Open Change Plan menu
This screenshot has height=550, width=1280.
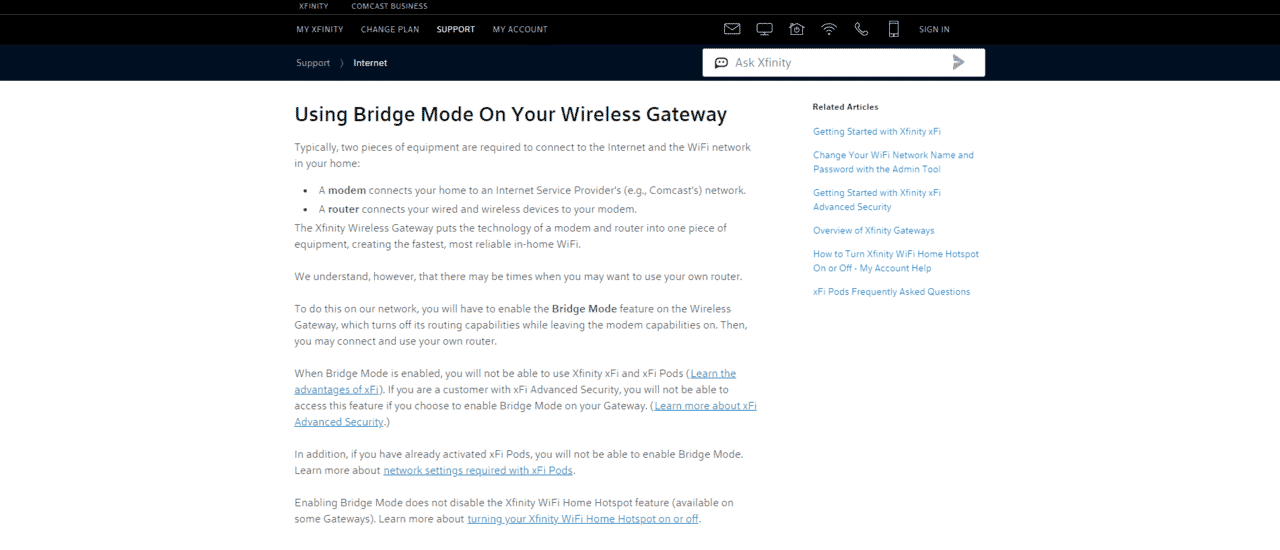point(390,29)
